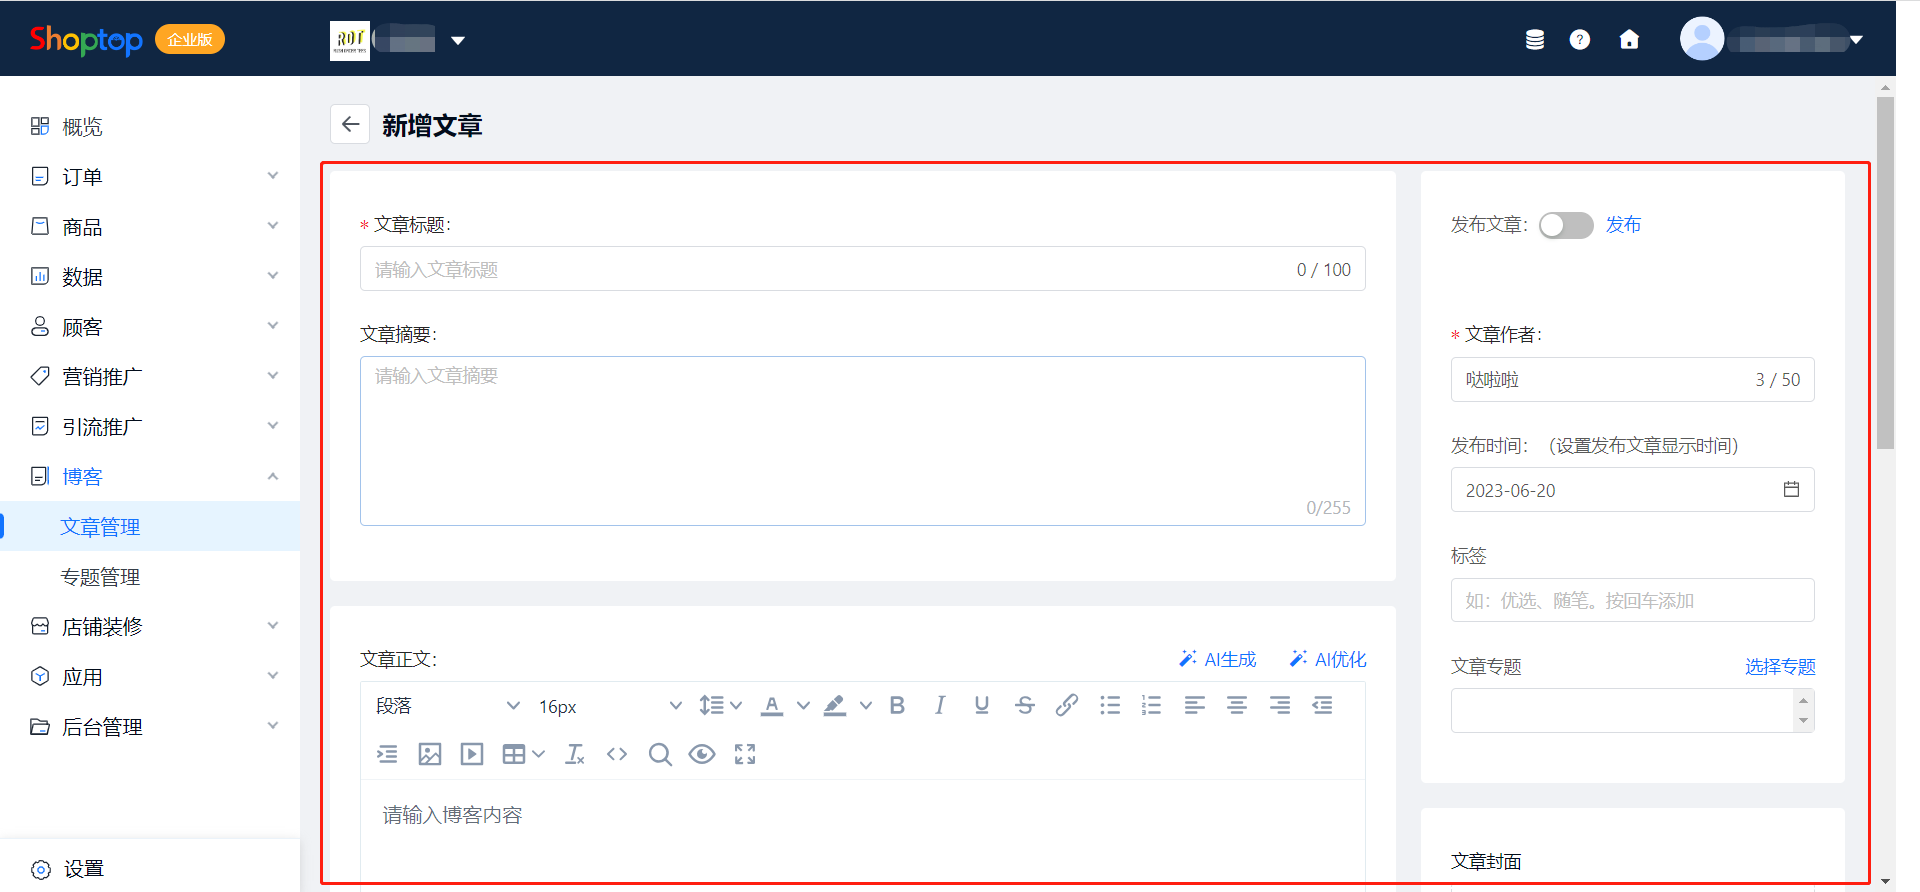Screen dimensions: 1920x892
Task: Open the calendar date picker icon
Action: pyautogui.click(x=1791, y=489)
